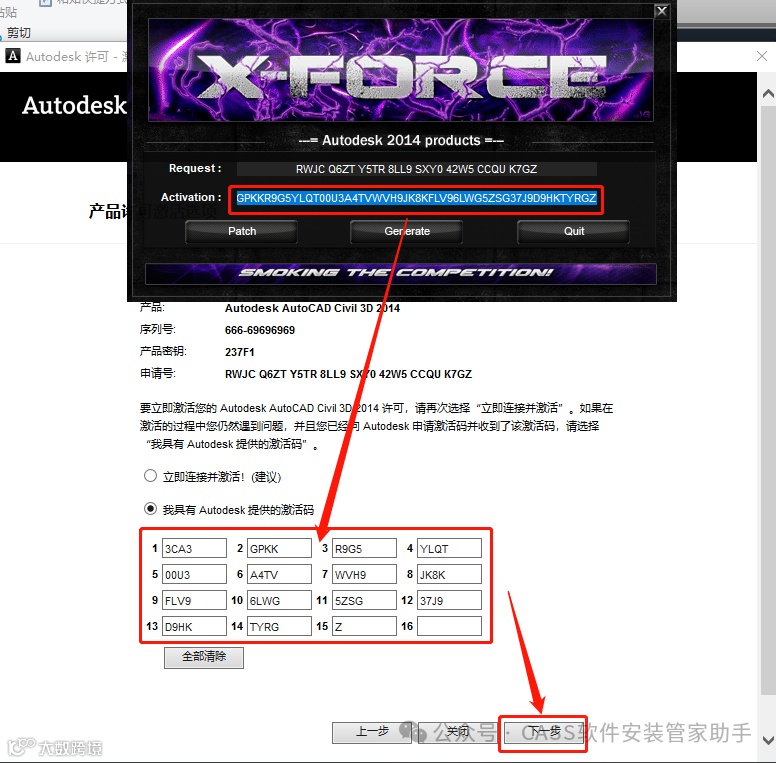The height and width of the screenshot is (763, 776).
Task: Click activation code box 3 containing R9G5
Action: 364,548
